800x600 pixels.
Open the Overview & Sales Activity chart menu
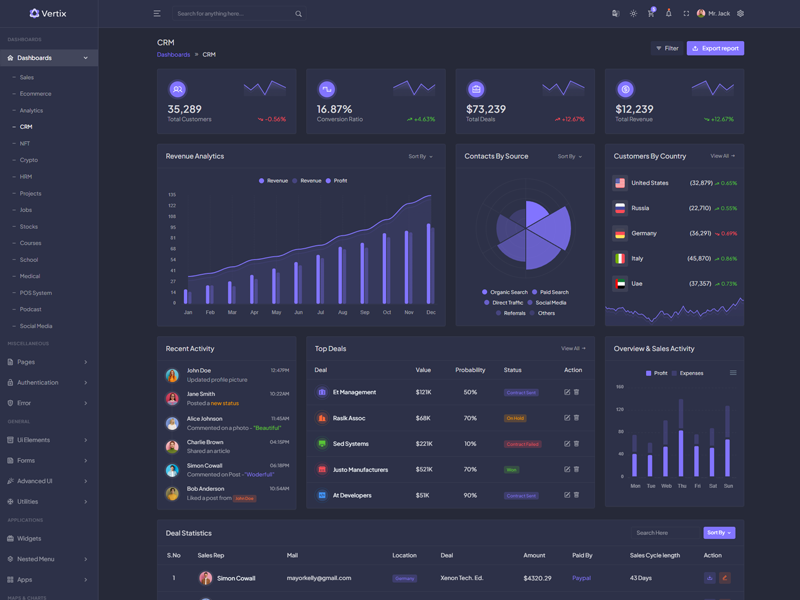[733, 373]
